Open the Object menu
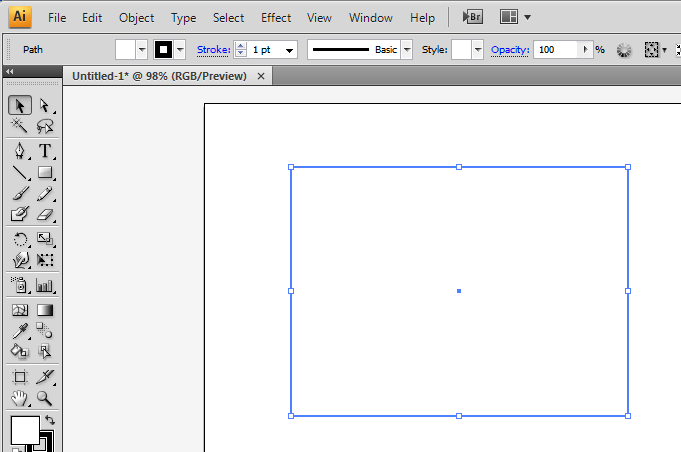681x452 pixels. (x=136, y=18)
